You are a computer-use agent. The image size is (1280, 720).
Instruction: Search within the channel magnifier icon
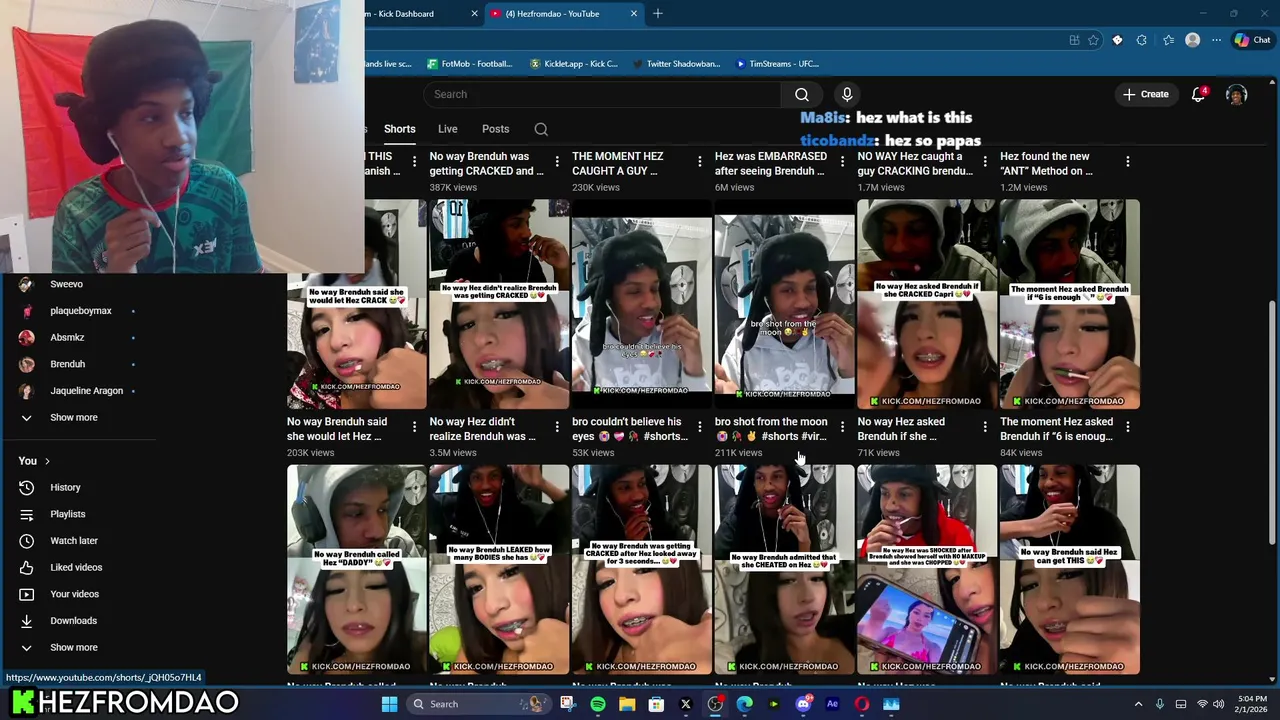[x=541, y=129]
